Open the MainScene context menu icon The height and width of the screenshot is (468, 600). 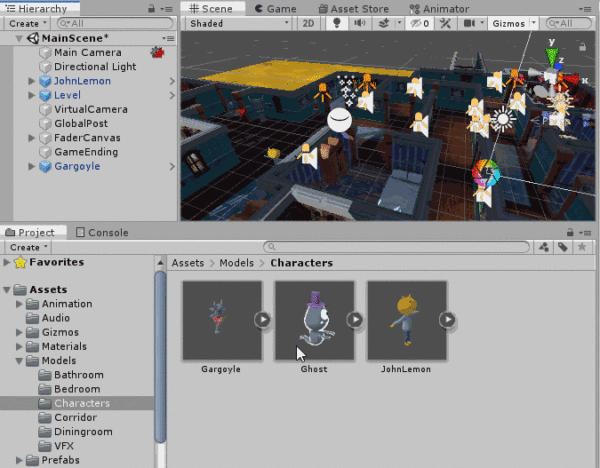tap(168, 38)
